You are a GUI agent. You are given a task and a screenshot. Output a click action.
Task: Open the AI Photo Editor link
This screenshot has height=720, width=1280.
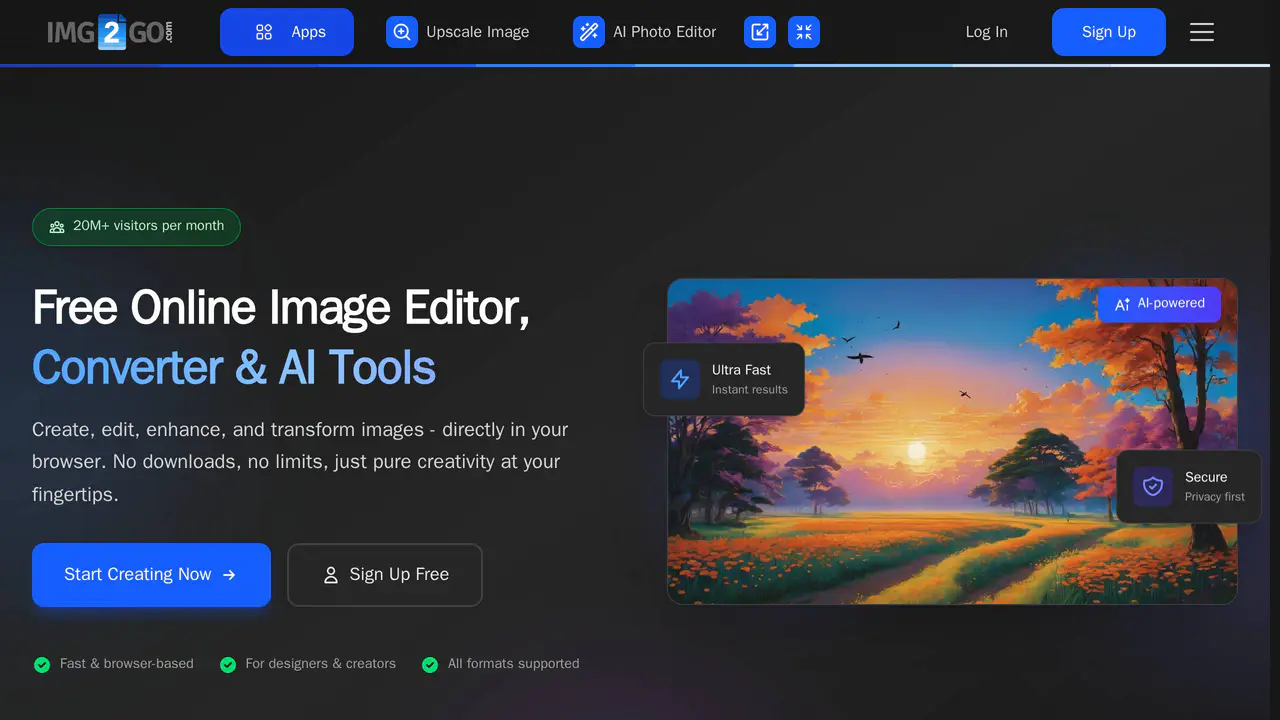pos(665,32)
